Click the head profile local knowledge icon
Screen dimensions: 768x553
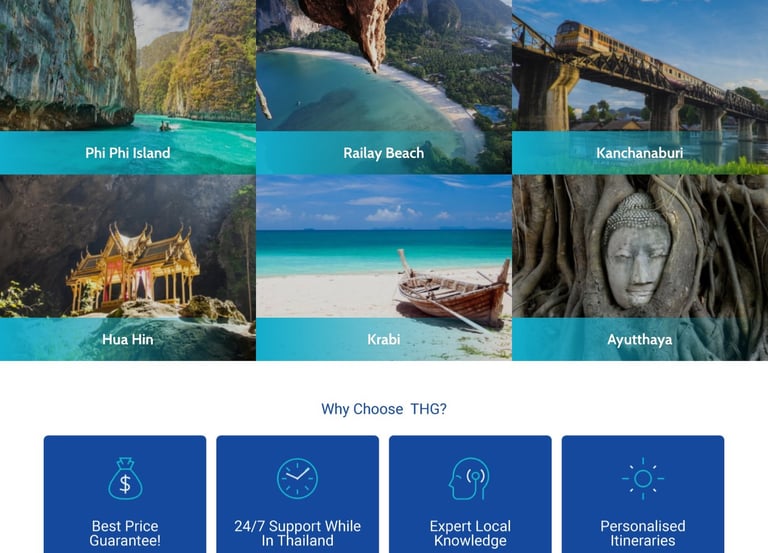tap(469, 479)
